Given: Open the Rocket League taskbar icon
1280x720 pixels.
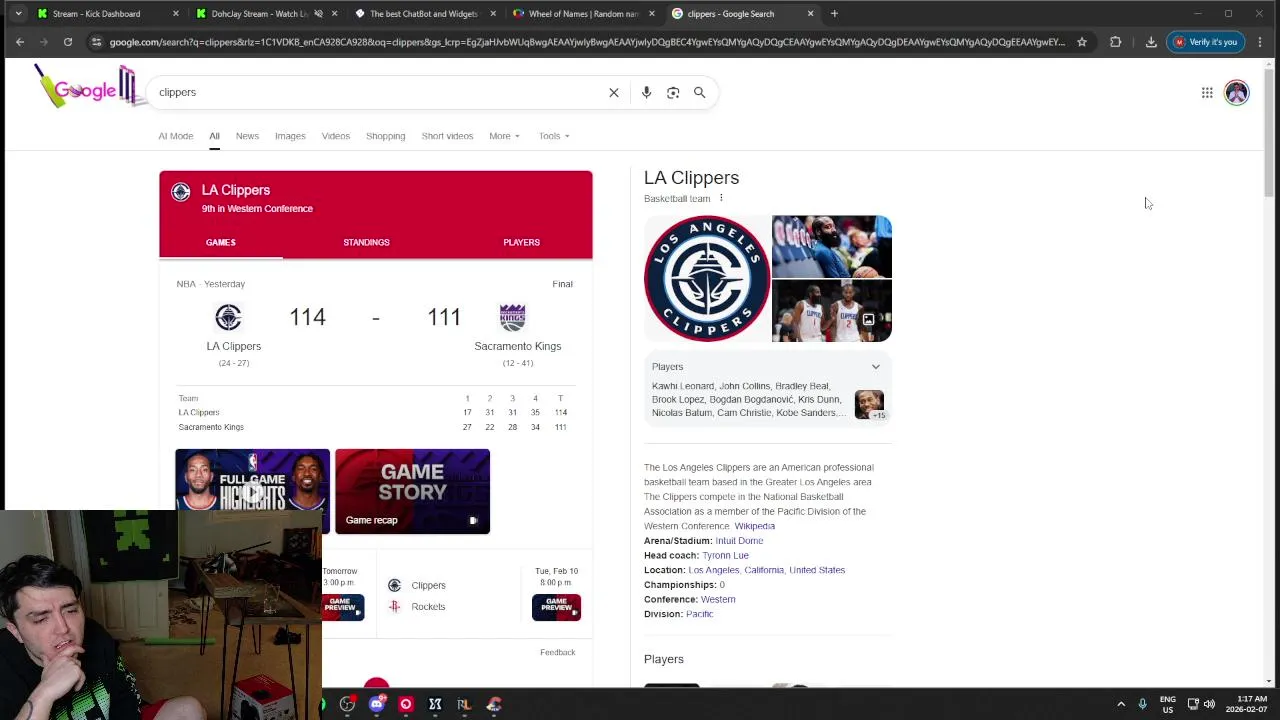Looking at the screenshot, I should point(464,704).
